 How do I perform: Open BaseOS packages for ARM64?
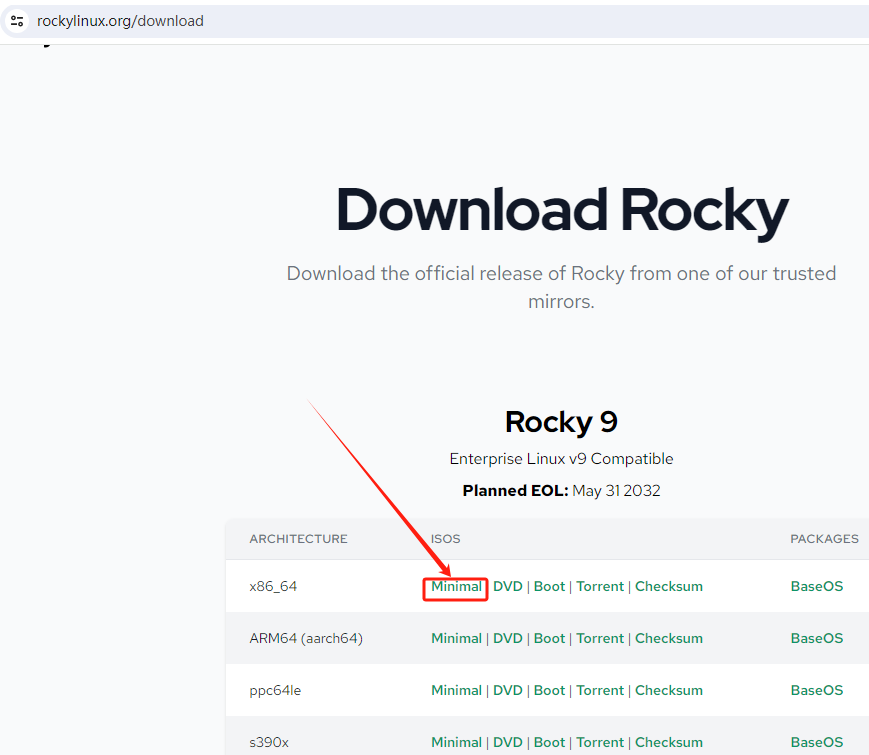coord(817,639)
